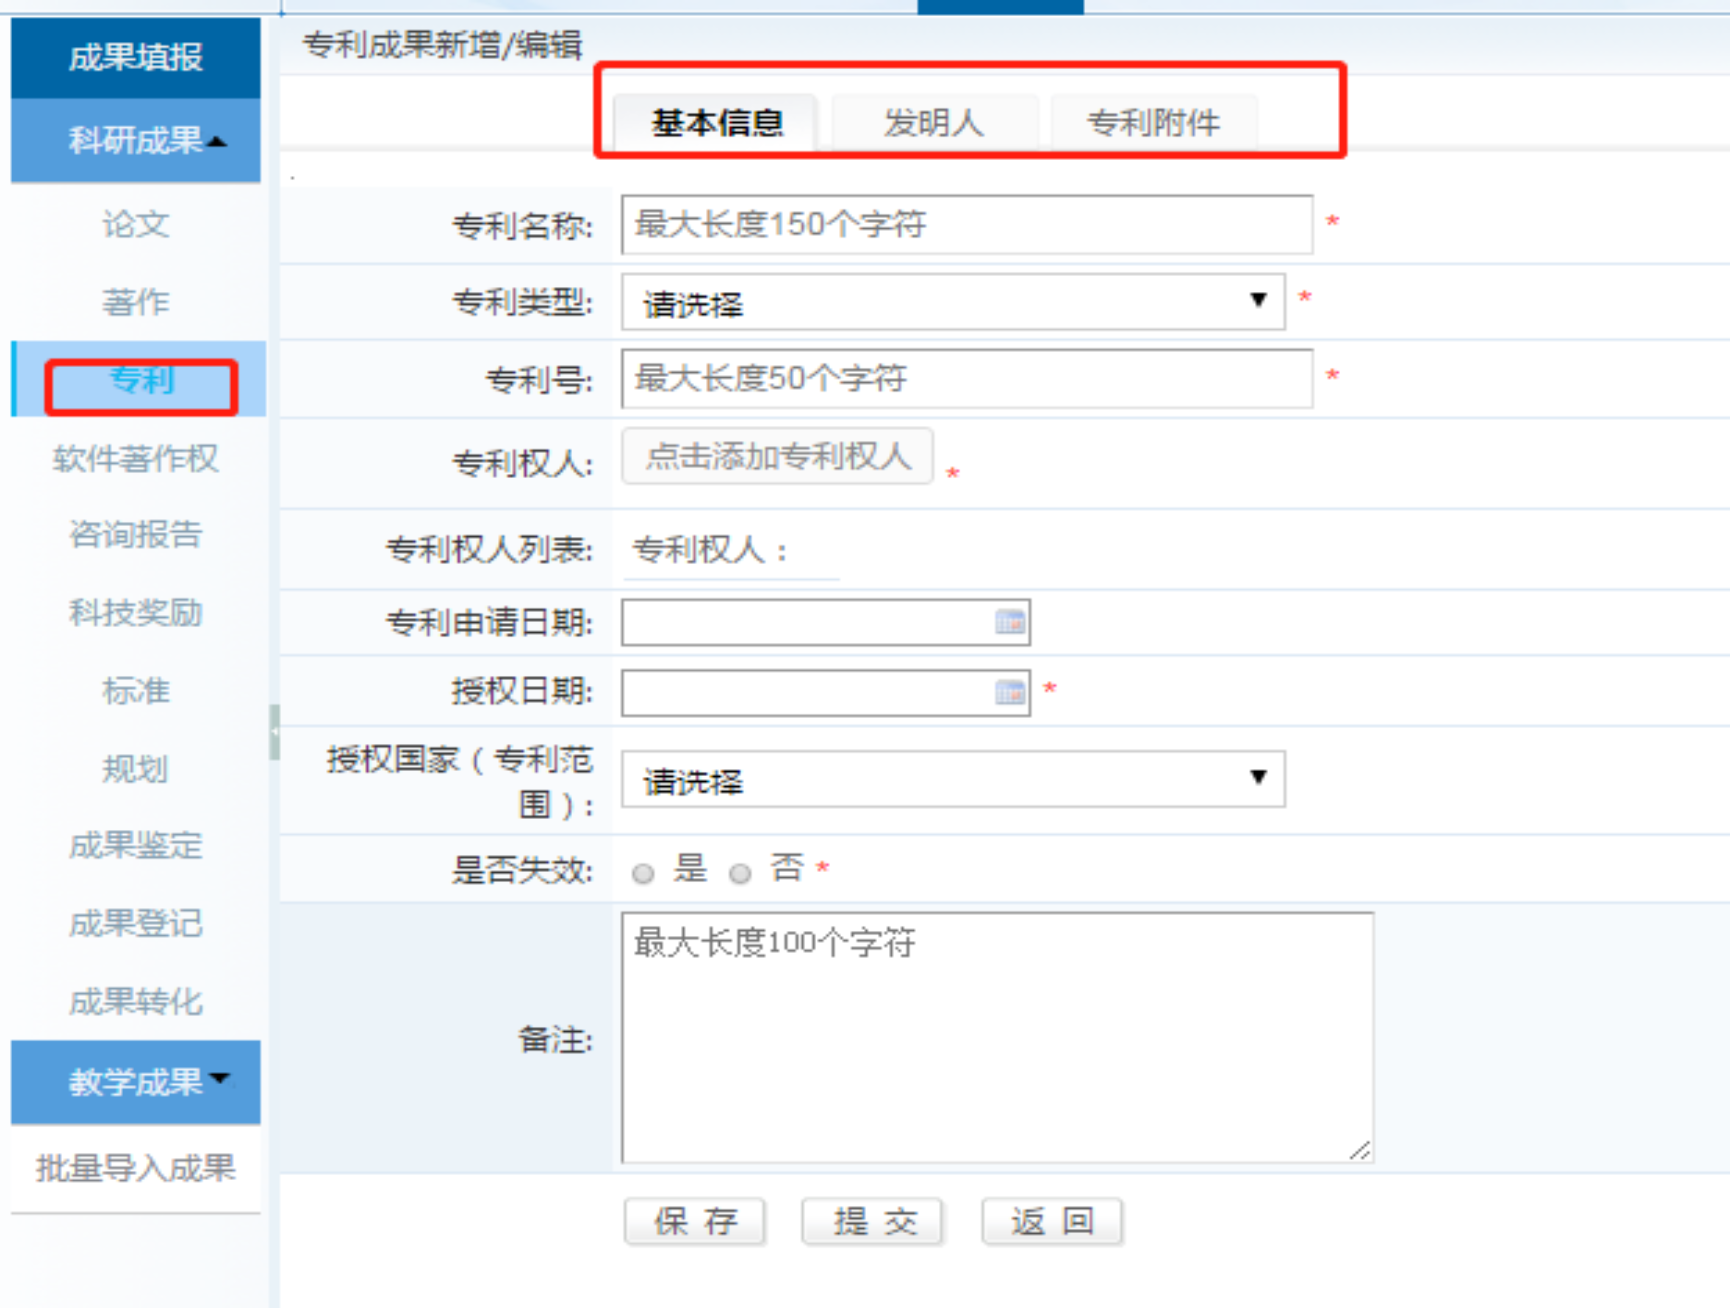Click the 保存 button

pyautogui.click(x=695, y=1221)
